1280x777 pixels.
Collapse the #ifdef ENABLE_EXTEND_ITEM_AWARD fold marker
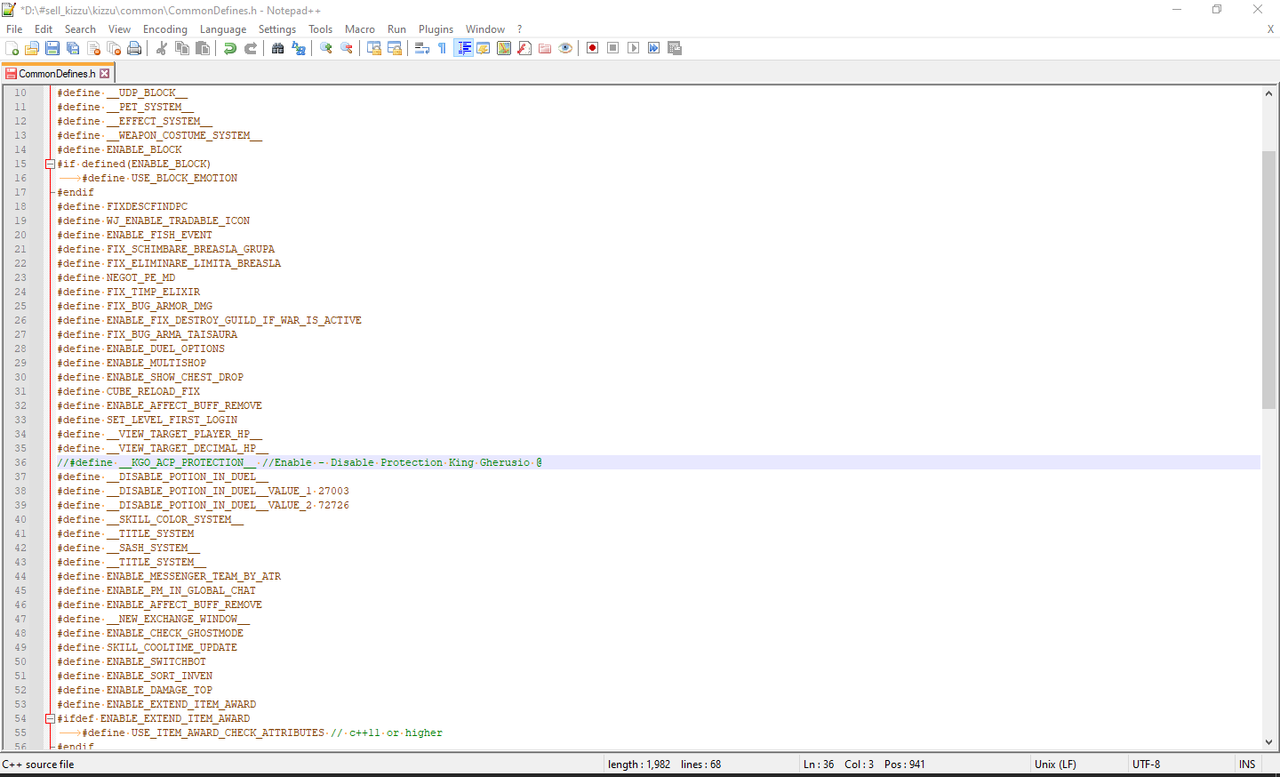pyautogui.click(x=50, y=719)
